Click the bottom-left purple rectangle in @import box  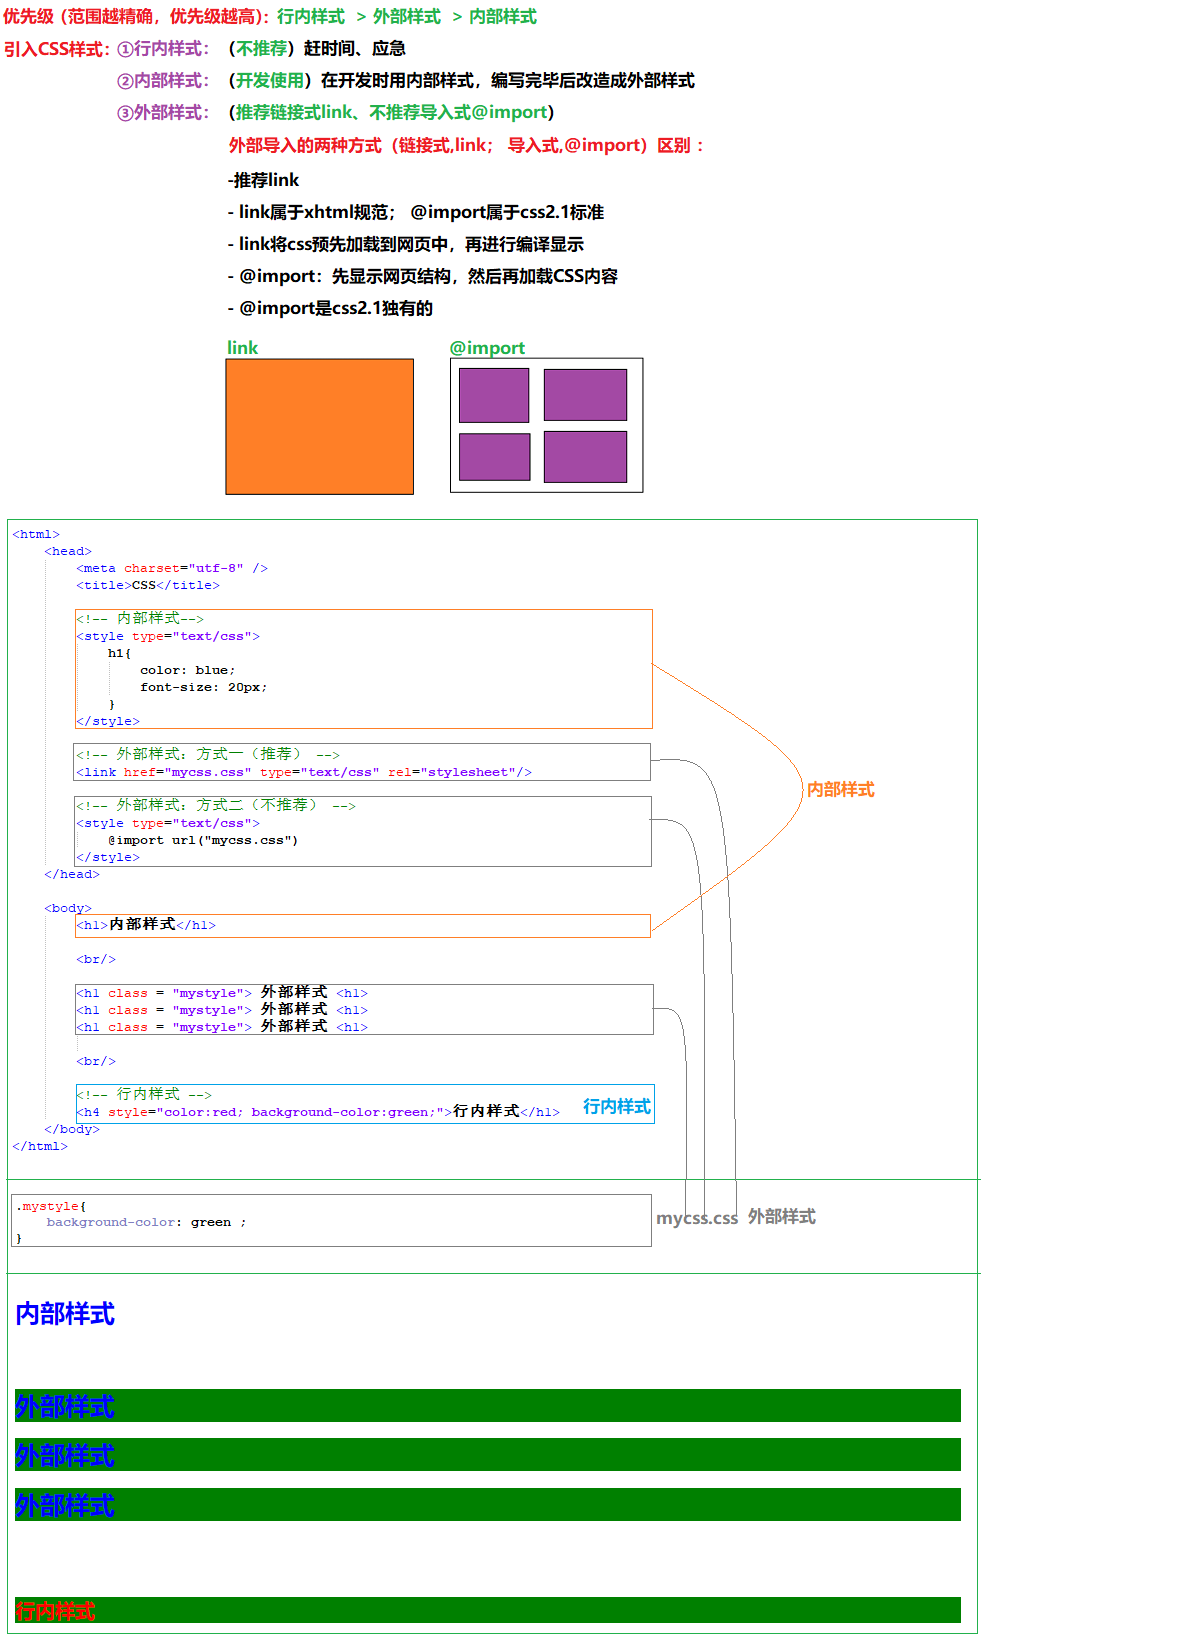coord(494,457)
